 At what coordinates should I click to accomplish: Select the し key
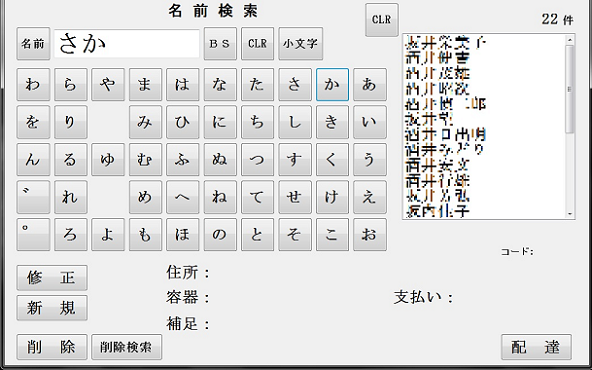coord(295,122)
